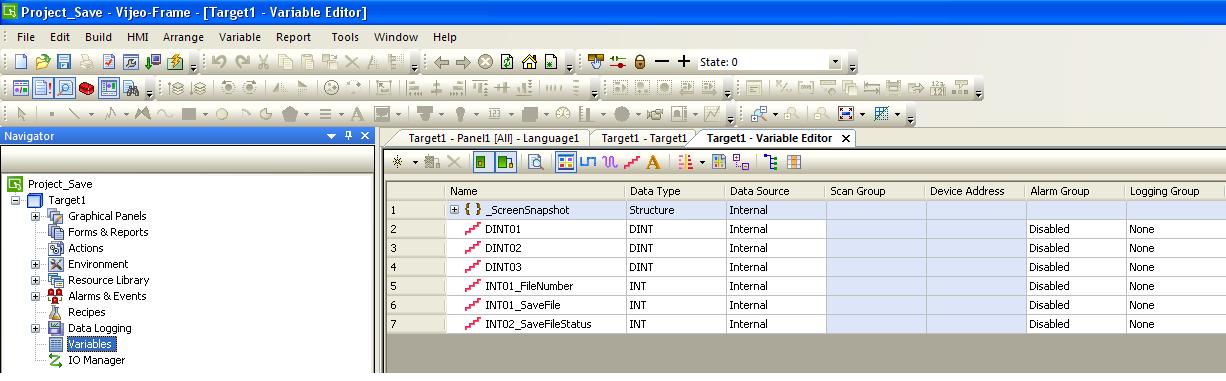Save the project using the floppy icon
Screen dimensions: 1226x381
point(64,62)
